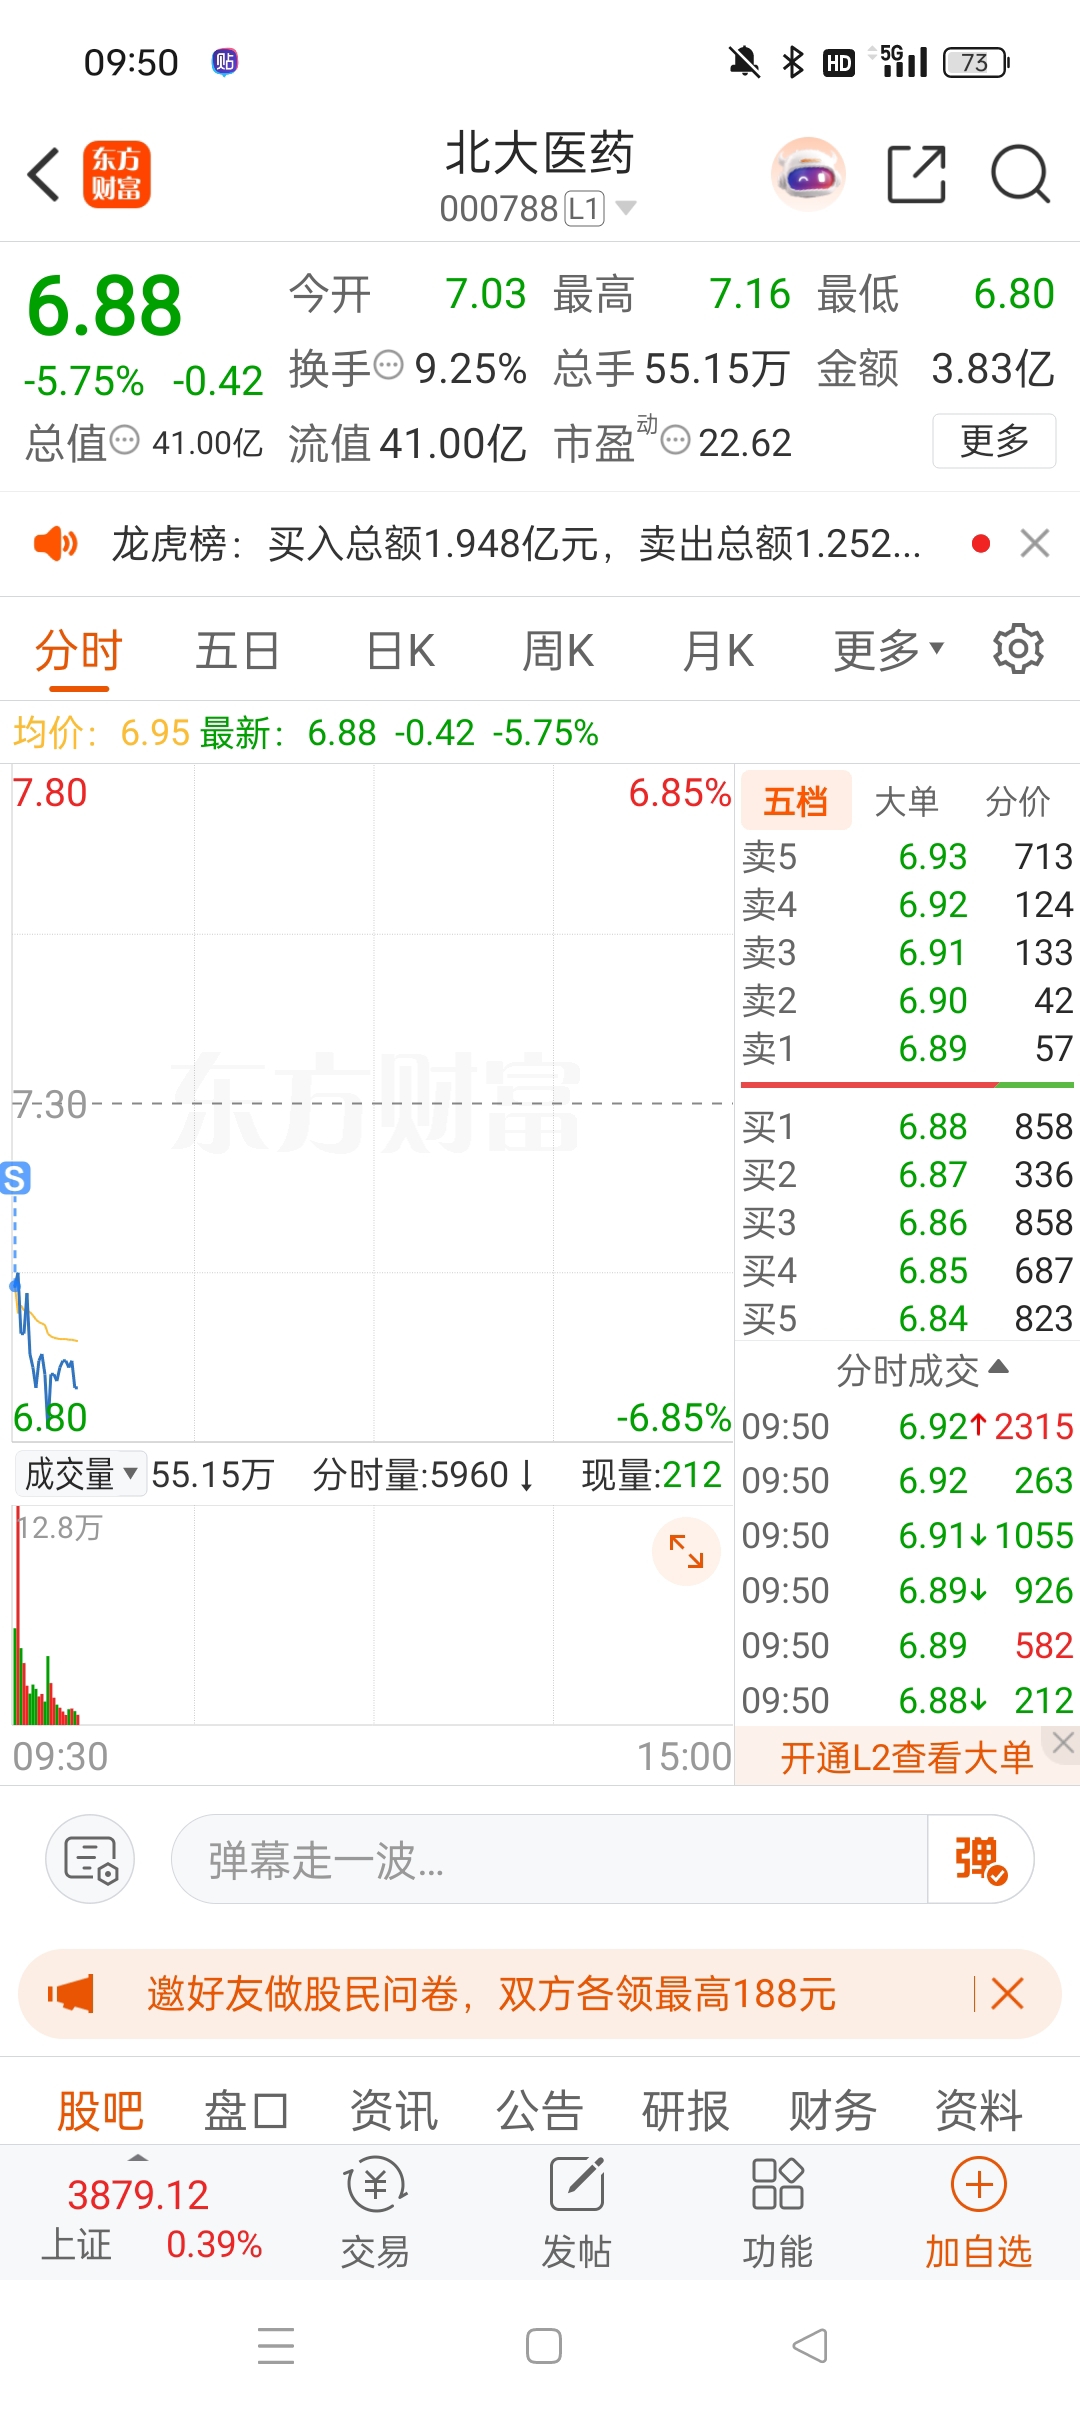Focus the 弹幕走一波 input field
Image resolution: width=1080 pixels, height=2412 pixels.
(549, 1859)
